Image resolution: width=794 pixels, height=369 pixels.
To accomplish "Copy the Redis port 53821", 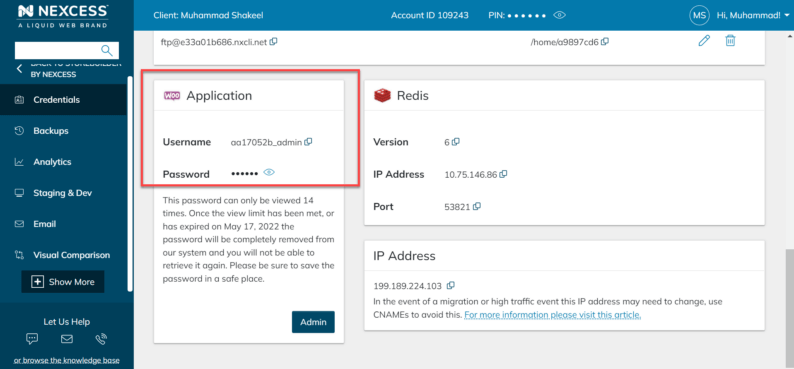I will 477,207.
